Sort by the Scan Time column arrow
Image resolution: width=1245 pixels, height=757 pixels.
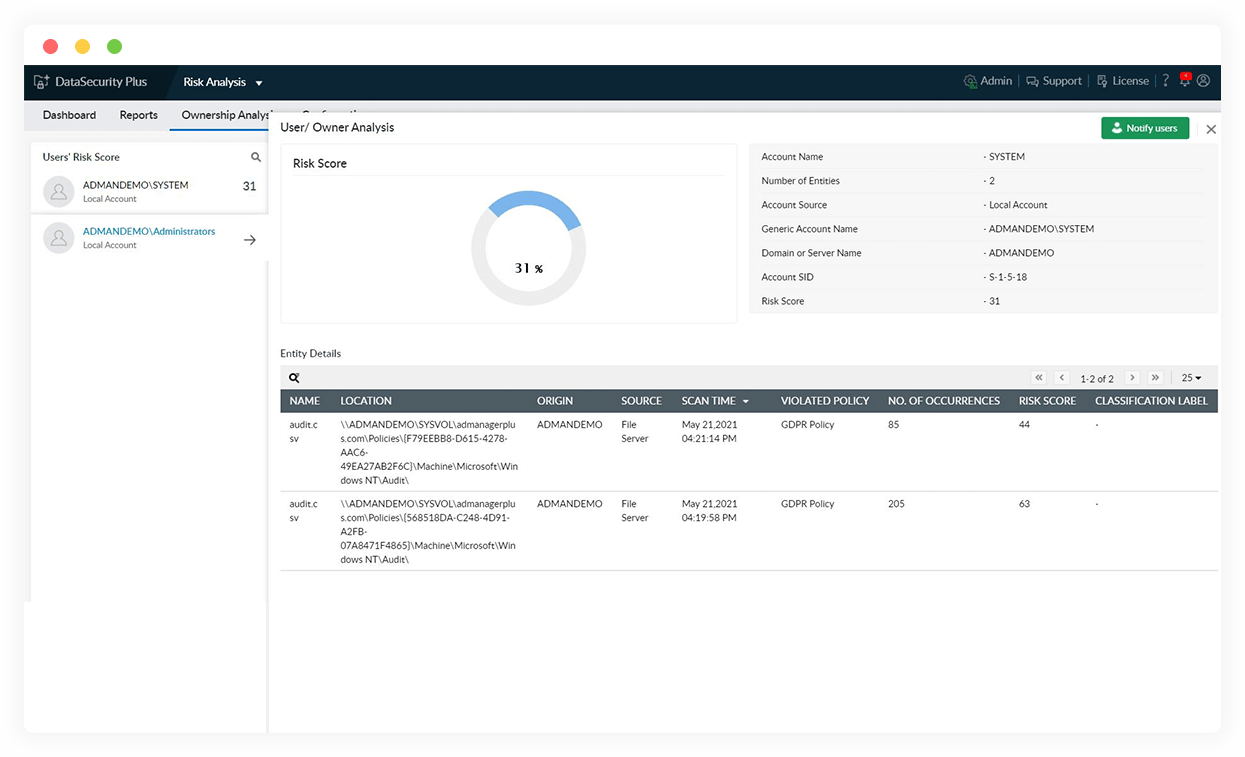point(745,401)
